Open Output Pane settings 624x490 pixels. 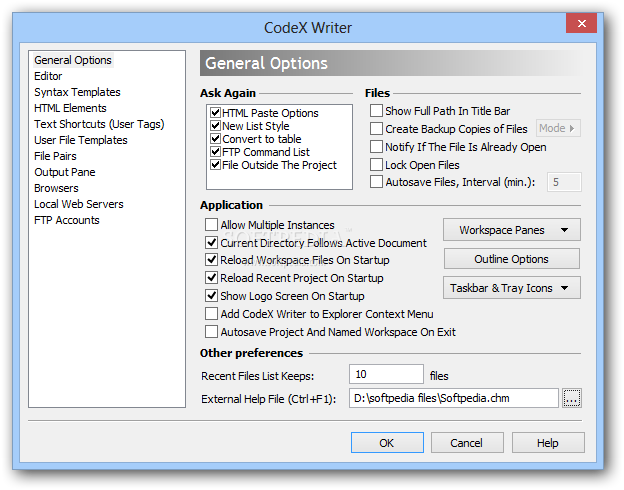click(x=65, y=172)
